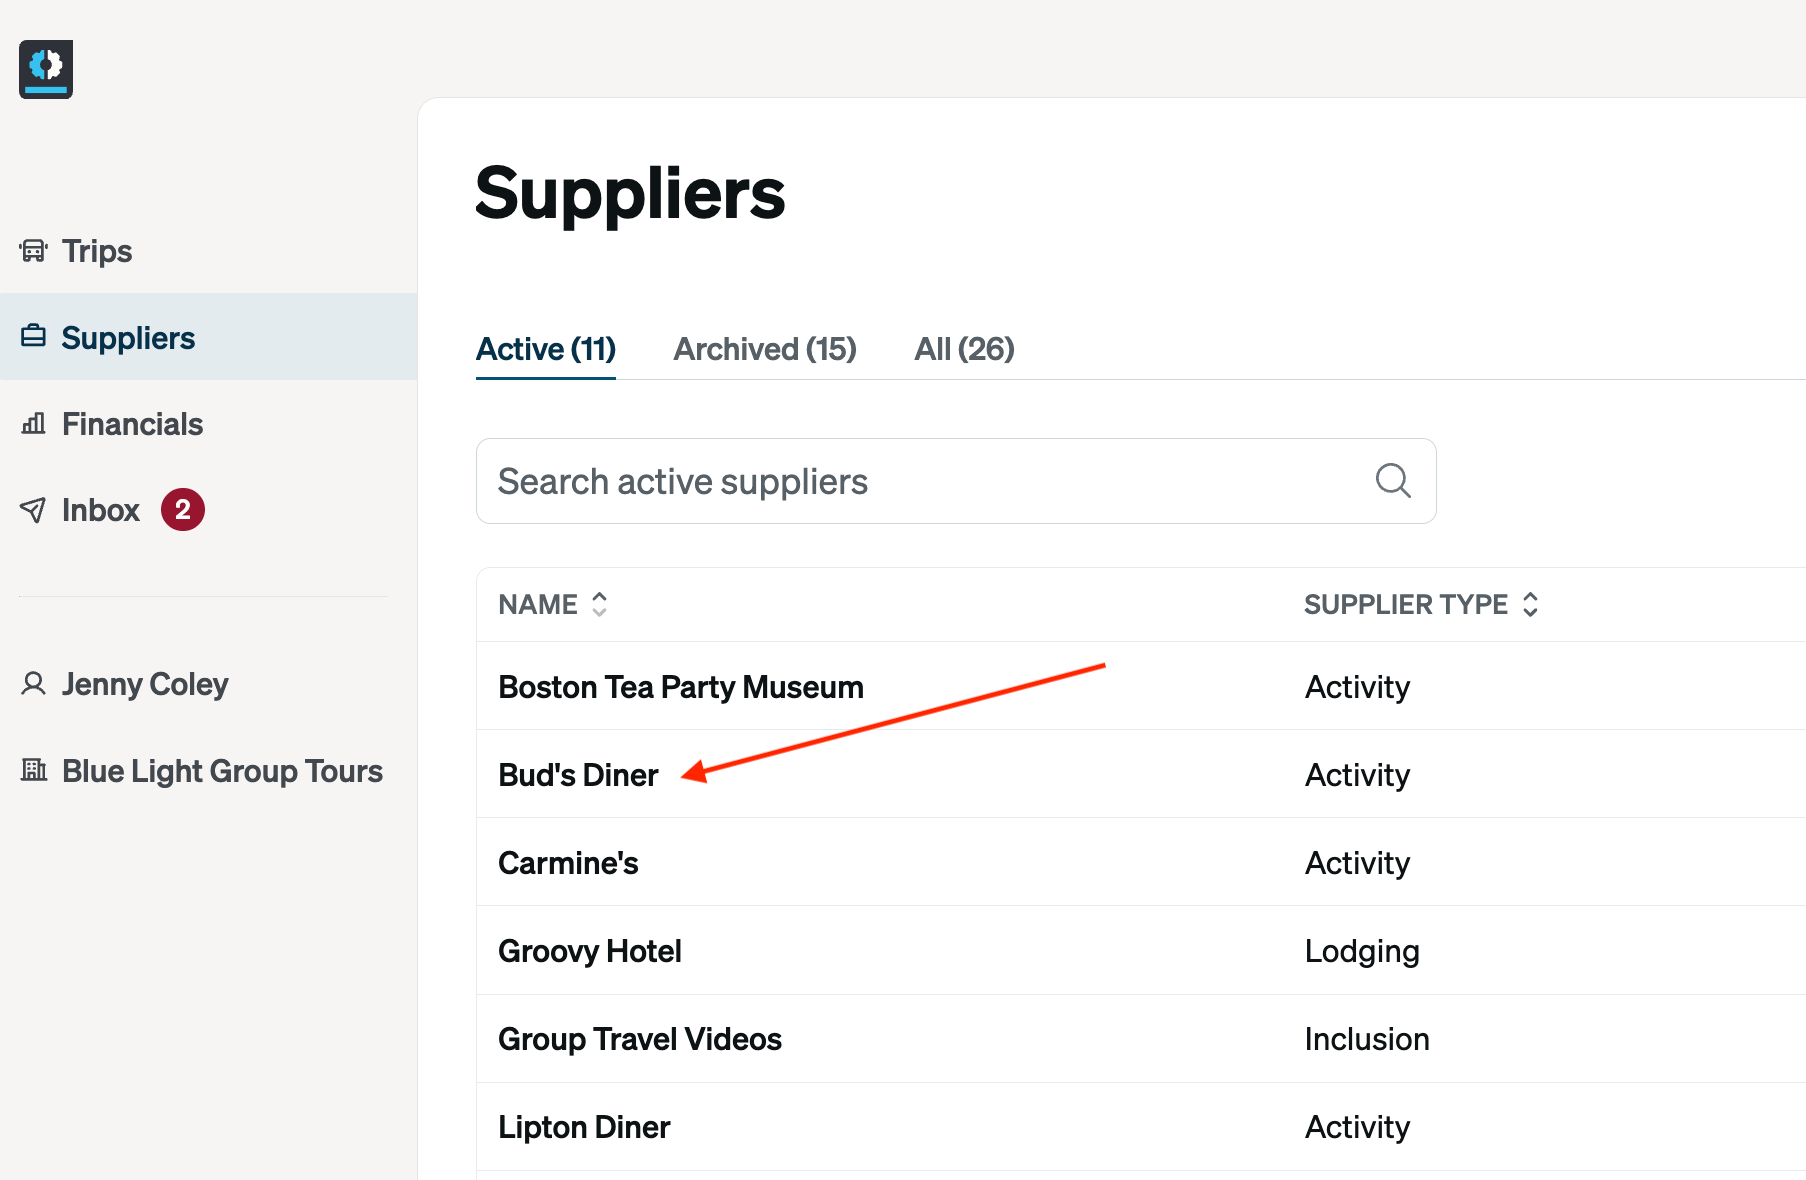Go to Financials in the sidebar

(x=132, y=424)
